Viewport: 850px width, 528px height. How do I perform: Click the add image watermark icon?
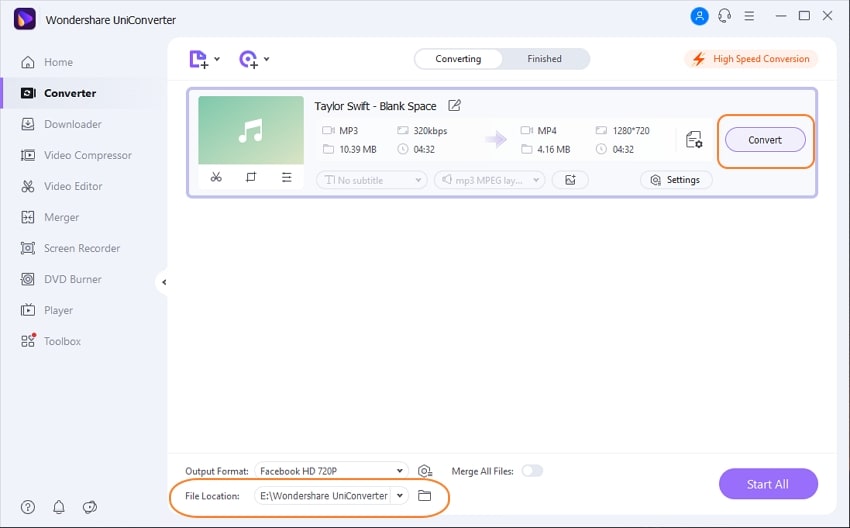click(570, 180)
